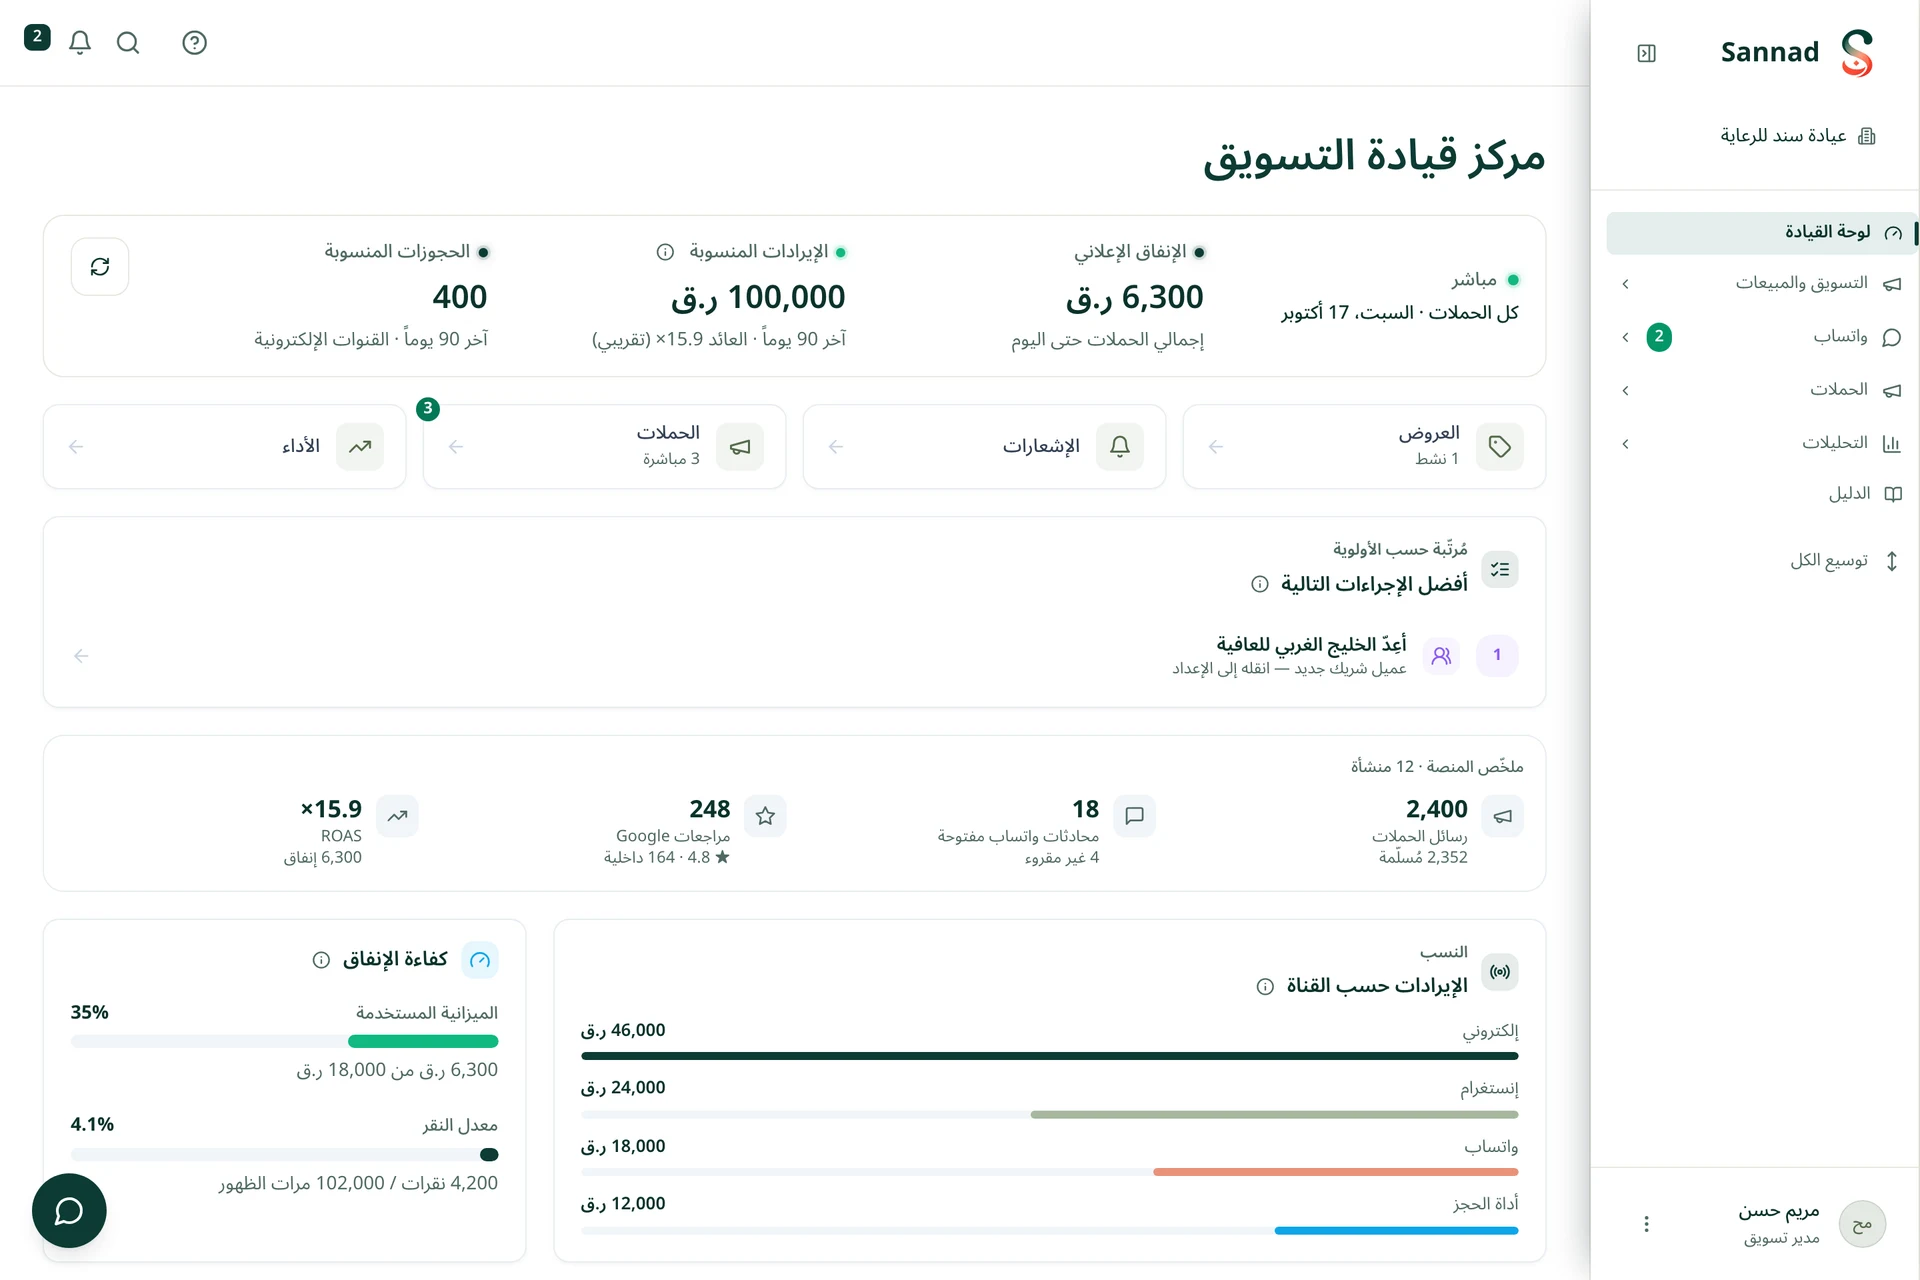Click the الميزانية المستخدمة progress bar

click(x=284, y=1042)
